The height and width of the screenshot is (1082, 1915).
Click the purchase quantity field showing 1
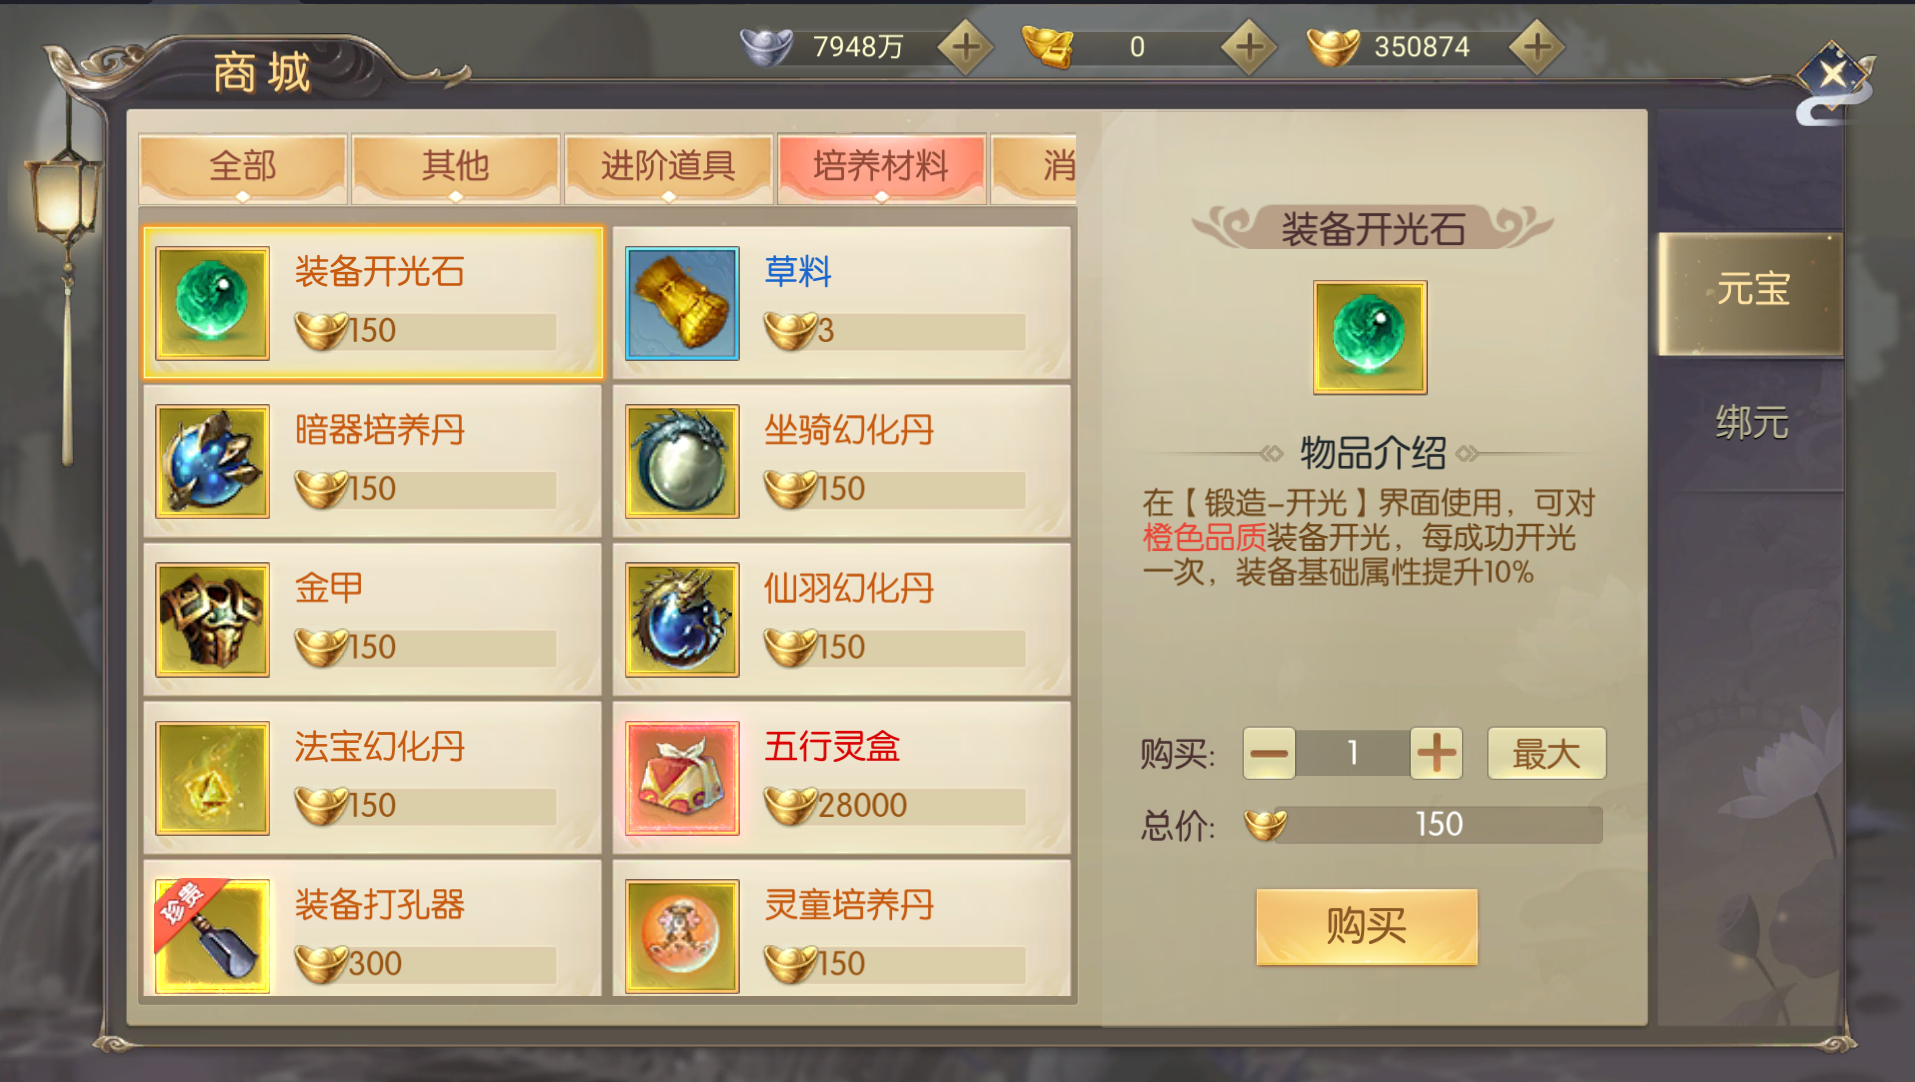click(1352, 753)
